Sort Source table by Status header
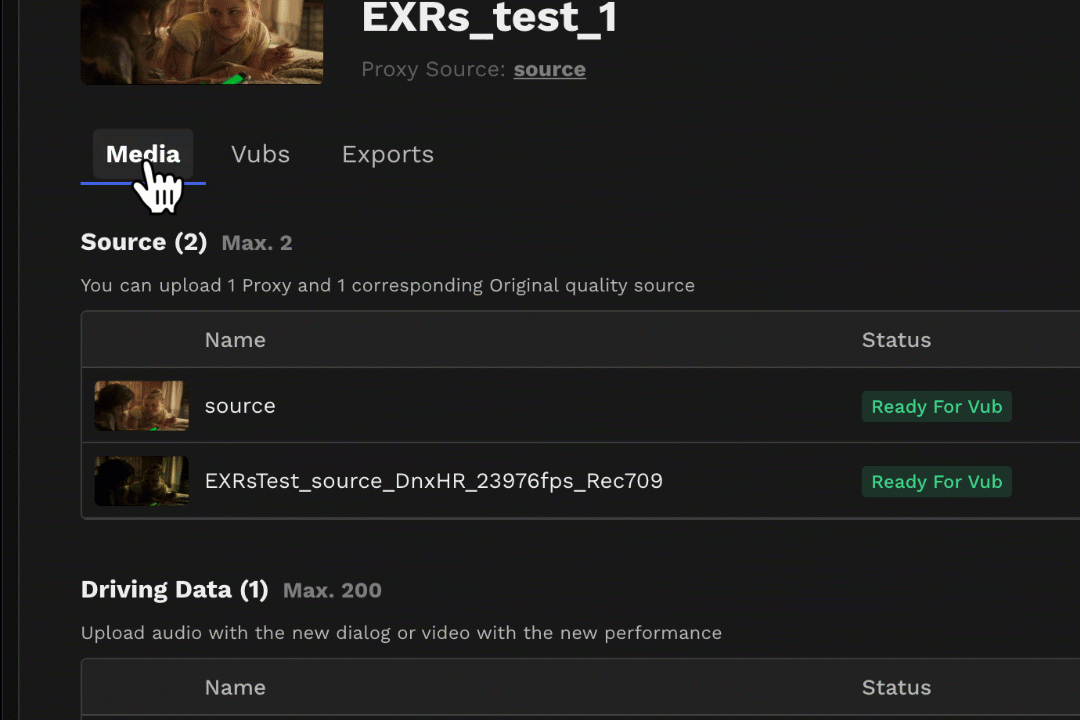This screenshot has width=1080, height=720. click(x=896, y=340)
